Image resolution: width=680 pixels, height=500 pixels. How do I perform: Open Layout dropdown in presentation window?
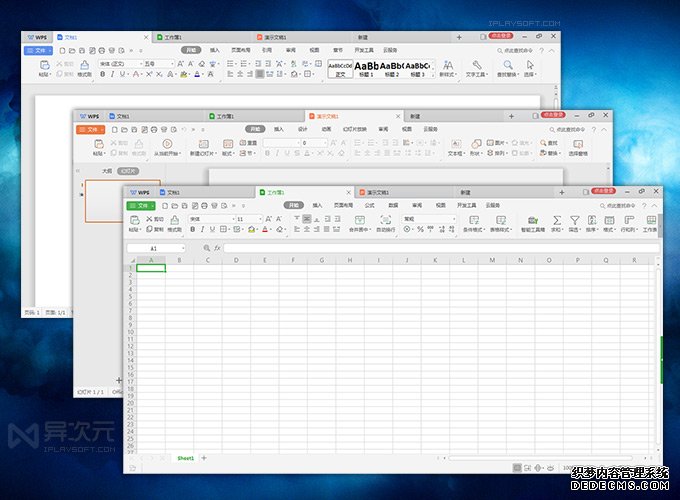(x=228, y=147)
